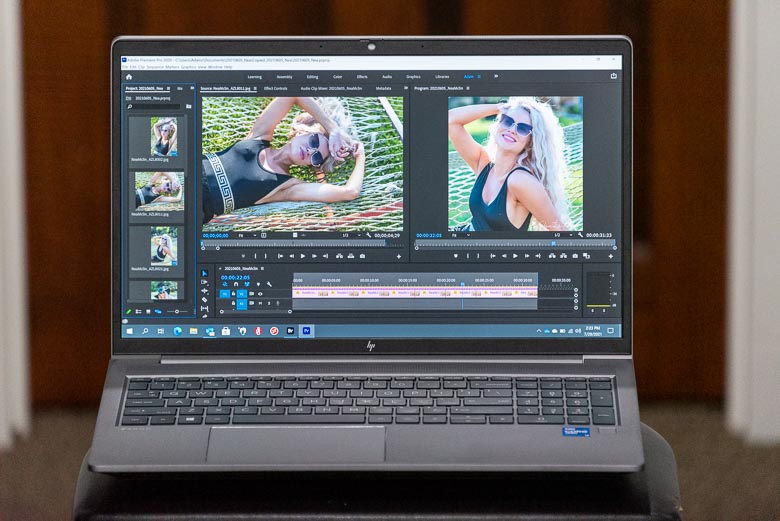Go to Out point in Source monitor
The height and width of the screenshot is (521, 780).
click(x=325, y=256)
